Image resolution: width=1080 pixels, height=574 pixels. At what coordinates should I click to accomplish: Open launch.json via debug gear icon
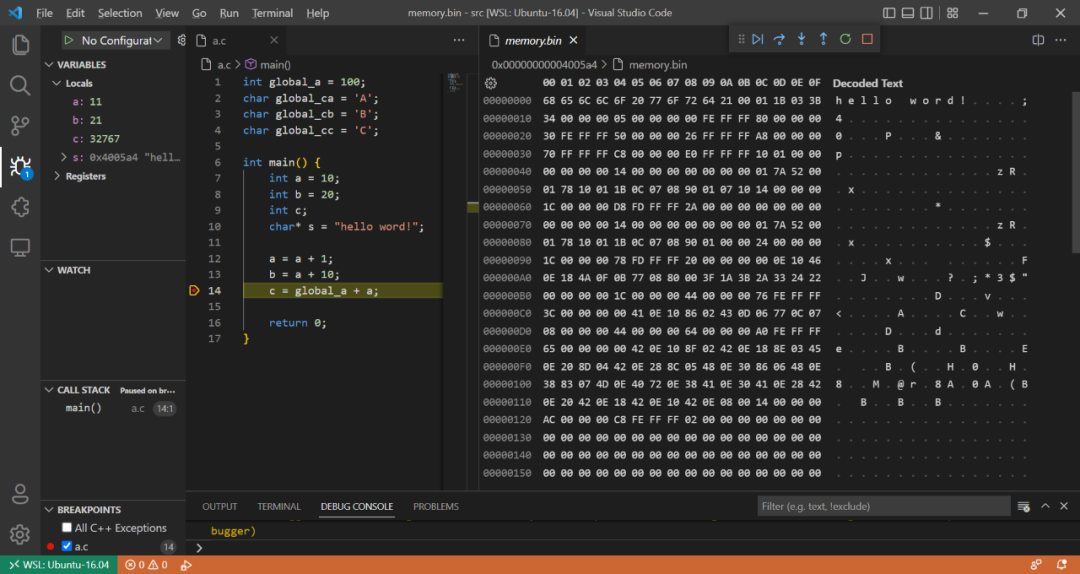click(181, 41)
